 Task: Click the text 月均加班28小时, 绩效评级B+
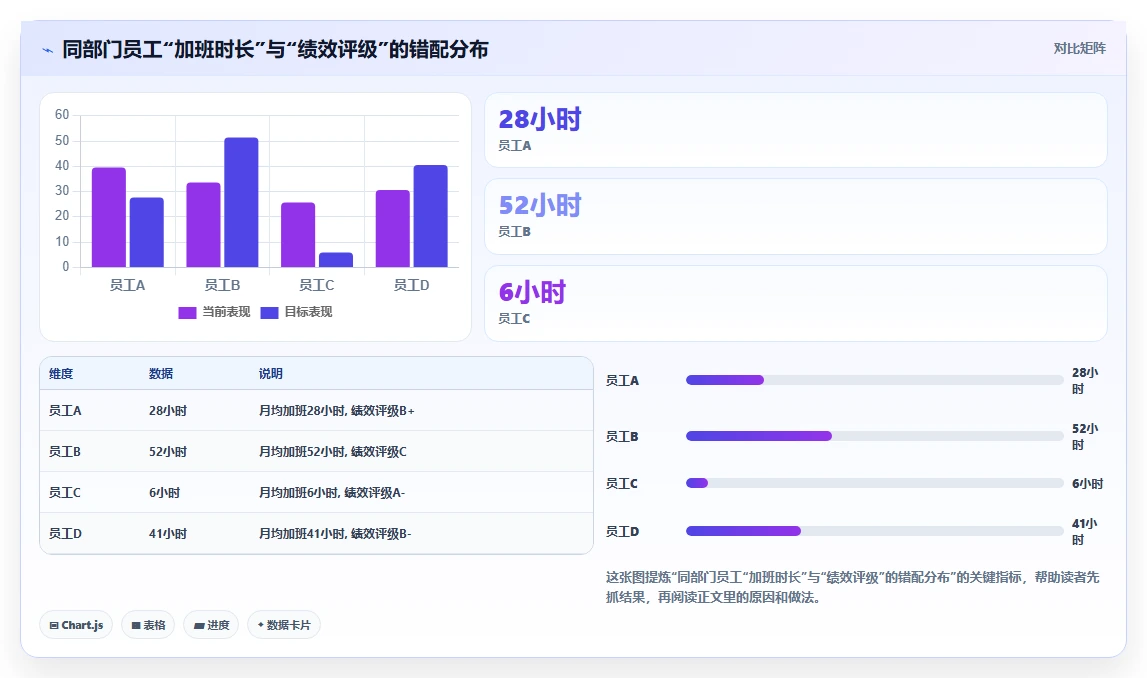tap(336, 411)
